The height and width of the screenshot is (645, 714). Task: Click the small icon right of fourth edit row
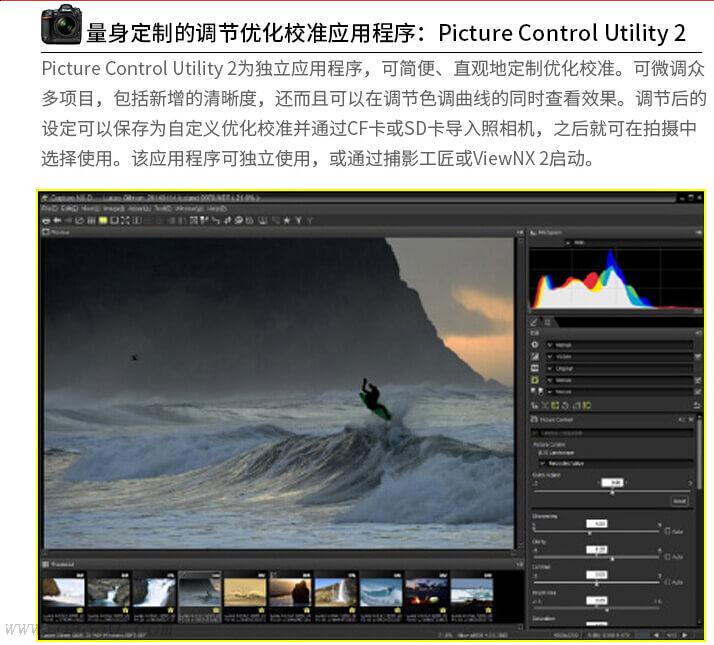coord(698,380)
